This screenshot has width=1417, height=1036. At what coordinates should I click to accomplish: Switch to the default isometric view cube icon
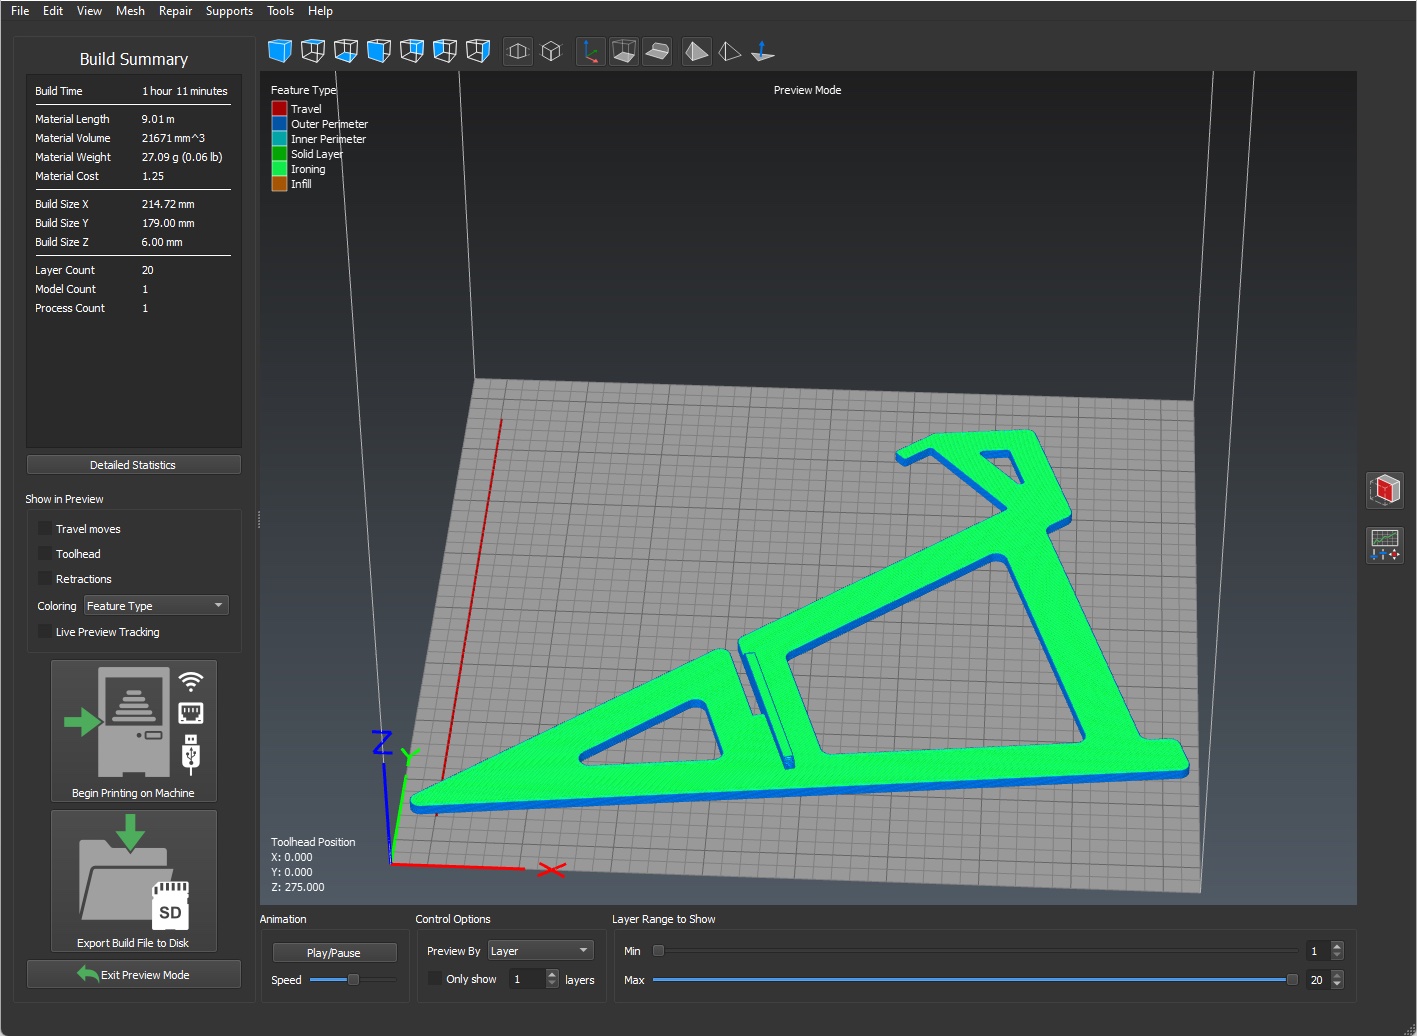(280, 51)
